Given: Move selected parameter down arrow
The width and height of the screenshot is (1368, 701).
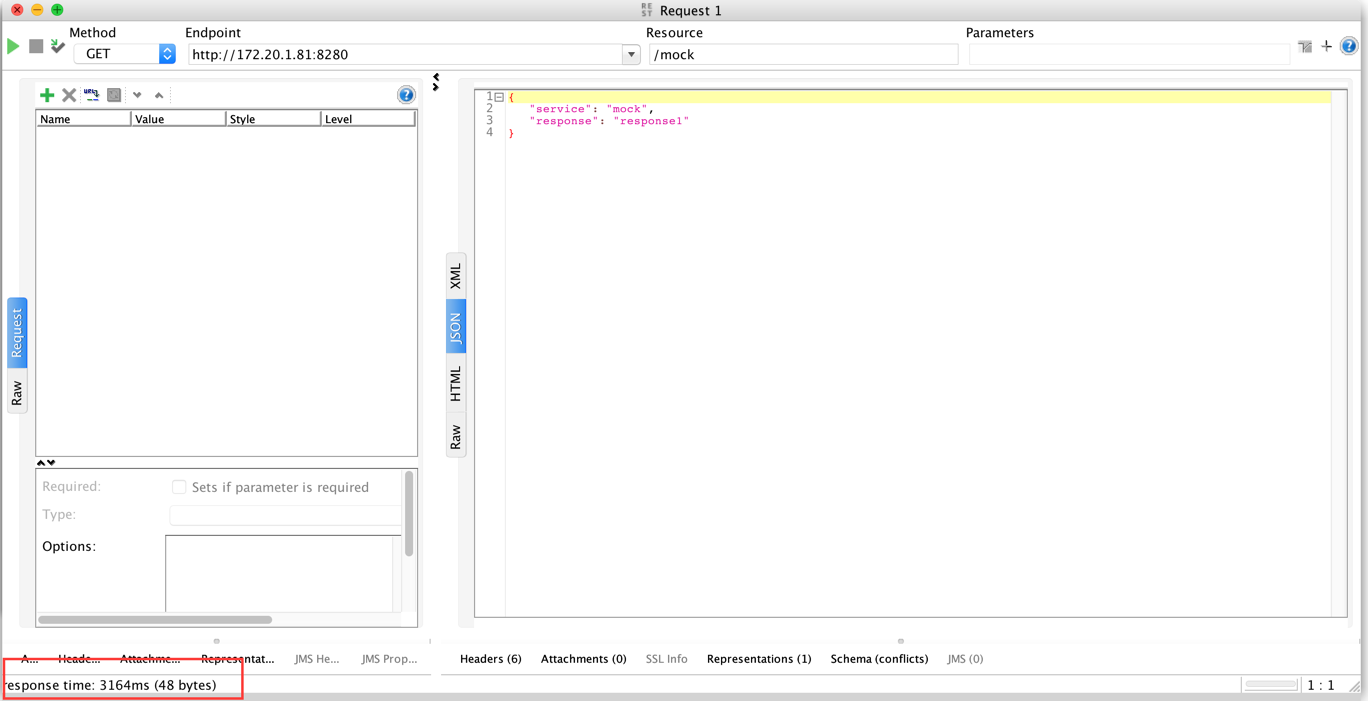Looking at the screenshot, I should (x=137, y=95).
